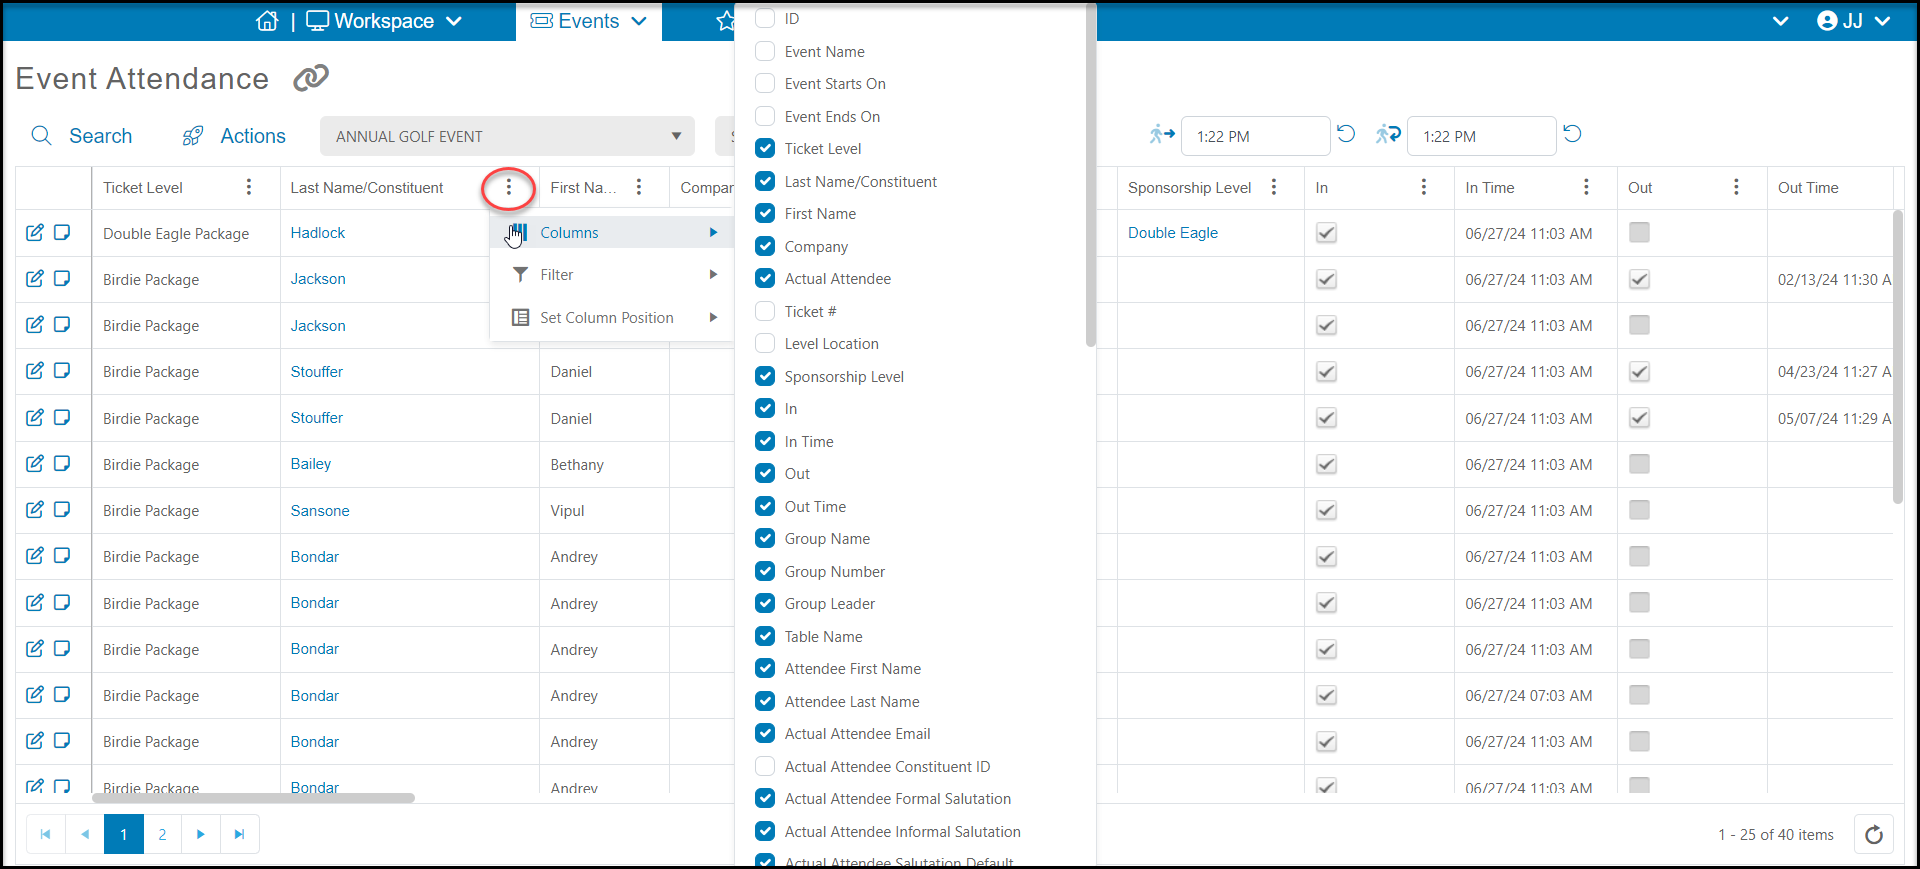Open the In column menu
Viewport: 1920px width, 869px height.
pyautogui.click(x=1424, y=187)
